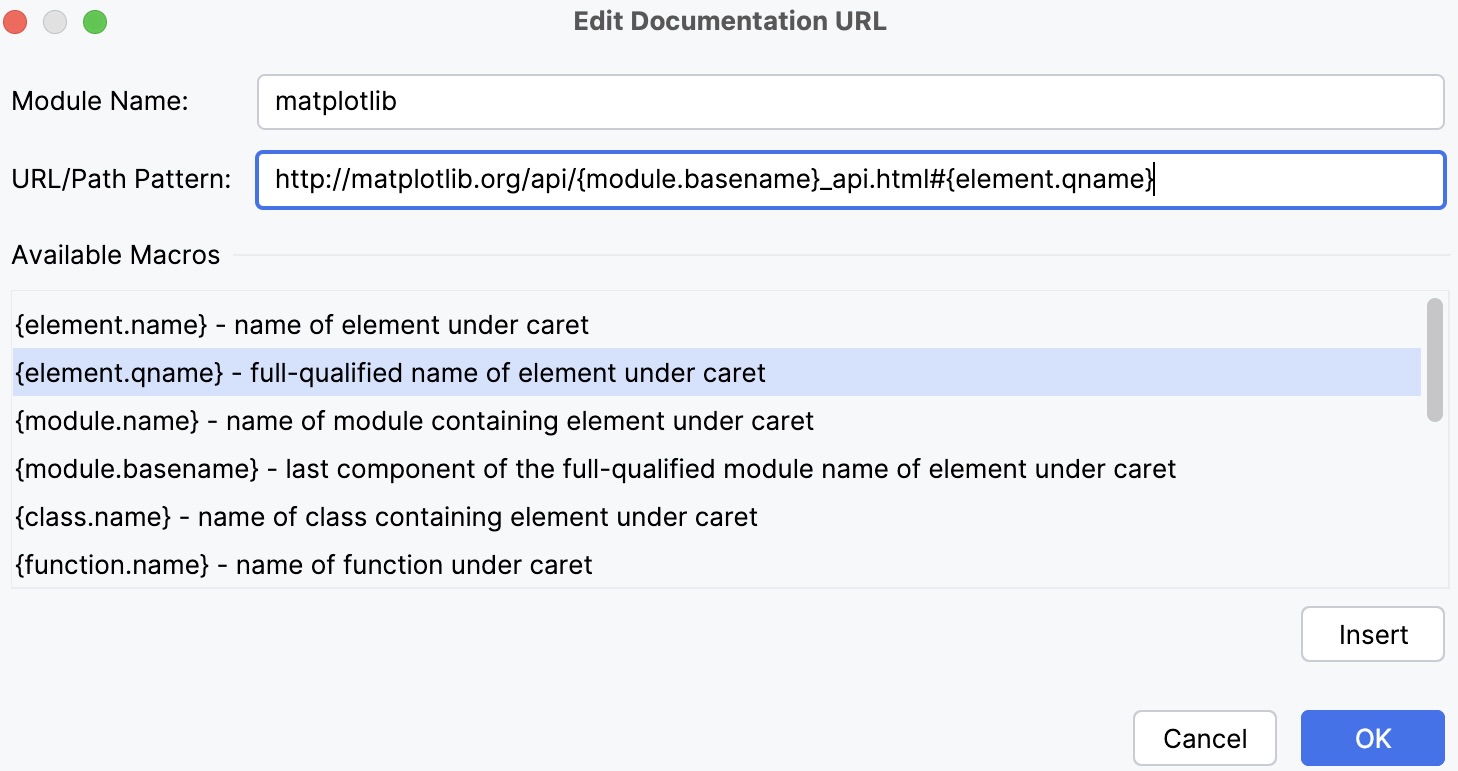Select the {element.name} macro entry
Screen dimensions: 1458x771
pos(300,324)
